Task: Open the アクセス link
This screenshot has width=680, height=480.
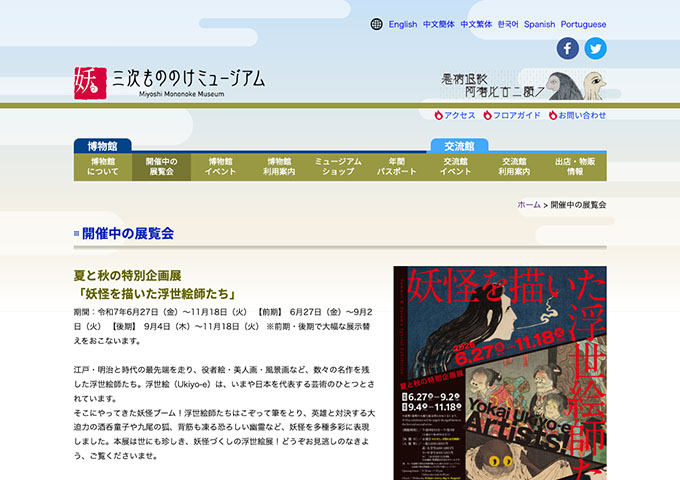Action: 459,115
